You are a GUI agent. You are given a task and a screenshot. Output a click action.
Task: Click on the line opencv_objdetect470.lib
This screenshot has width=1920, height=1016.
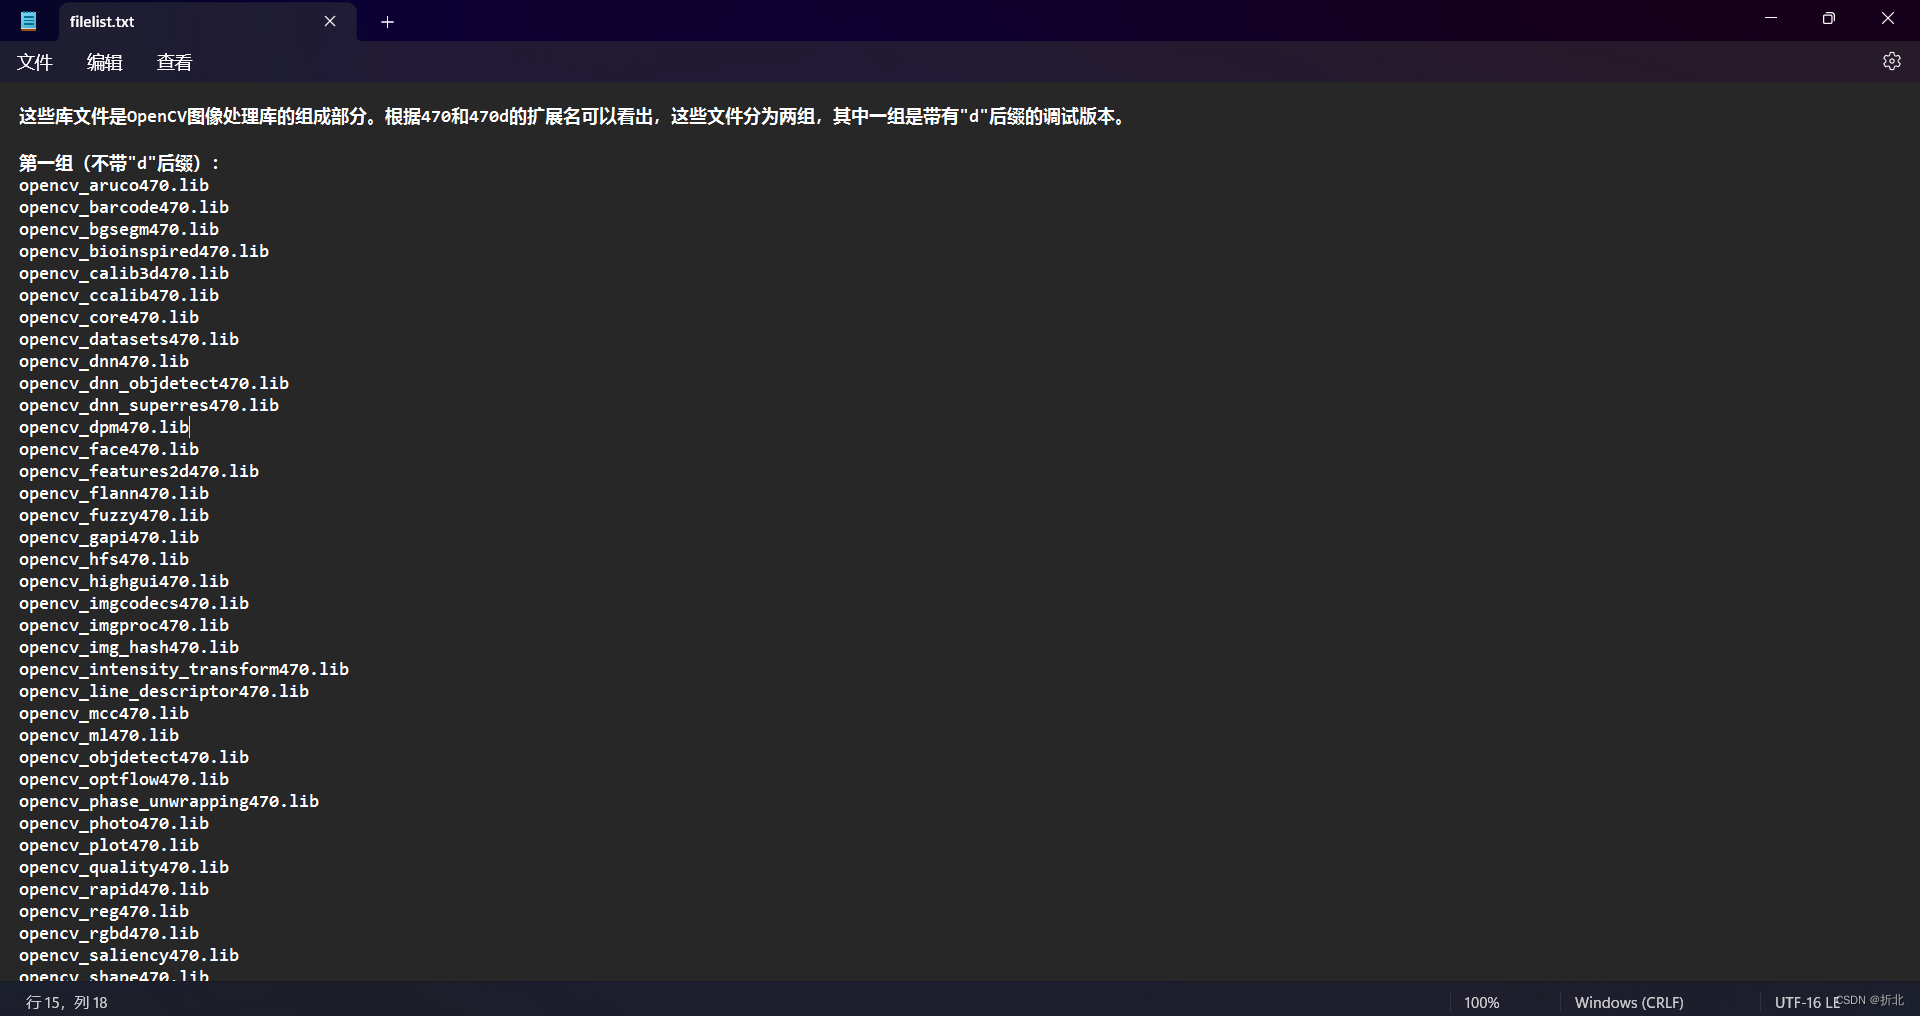point(134,757)
